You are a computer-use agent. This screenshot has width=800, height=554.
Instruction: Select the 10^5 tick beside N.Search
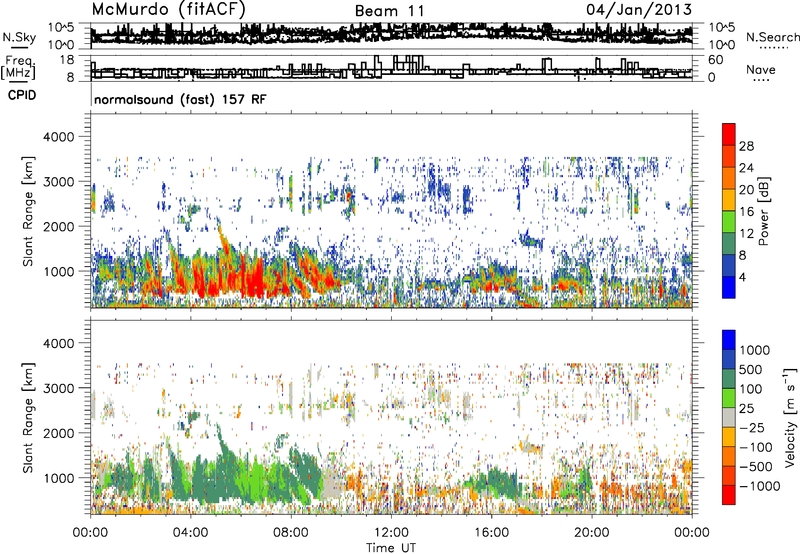pyautogui.click(x=722, y=27)
